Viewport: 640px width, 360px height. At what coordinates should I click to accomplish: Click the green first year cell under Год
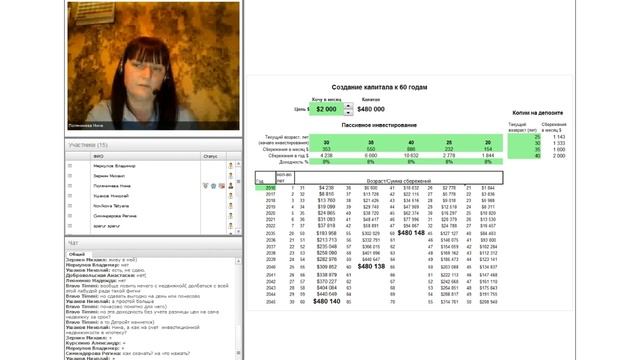tap(266, 188)
